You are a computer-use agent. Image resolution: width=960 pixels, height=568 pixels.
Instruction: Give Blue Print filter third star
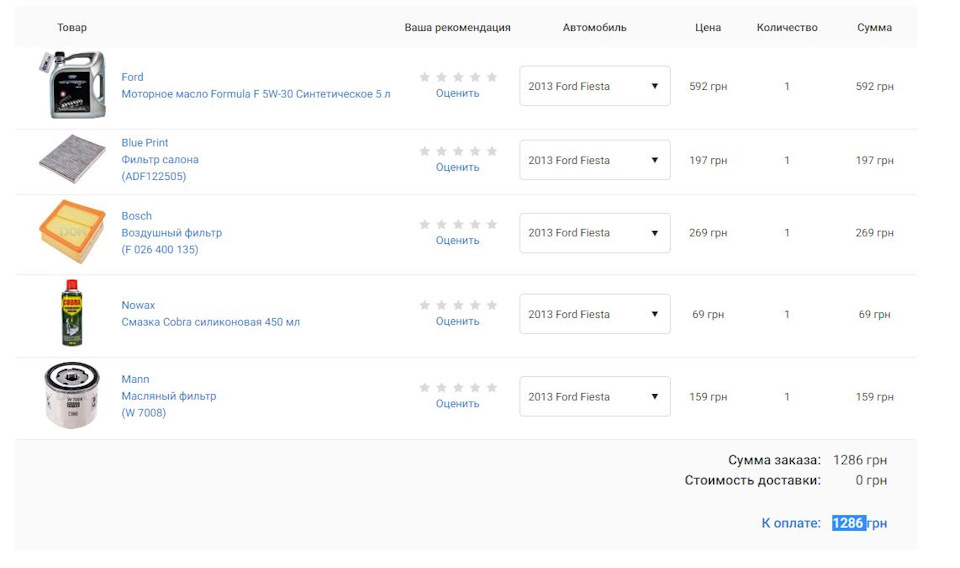(x=458, y=151)
